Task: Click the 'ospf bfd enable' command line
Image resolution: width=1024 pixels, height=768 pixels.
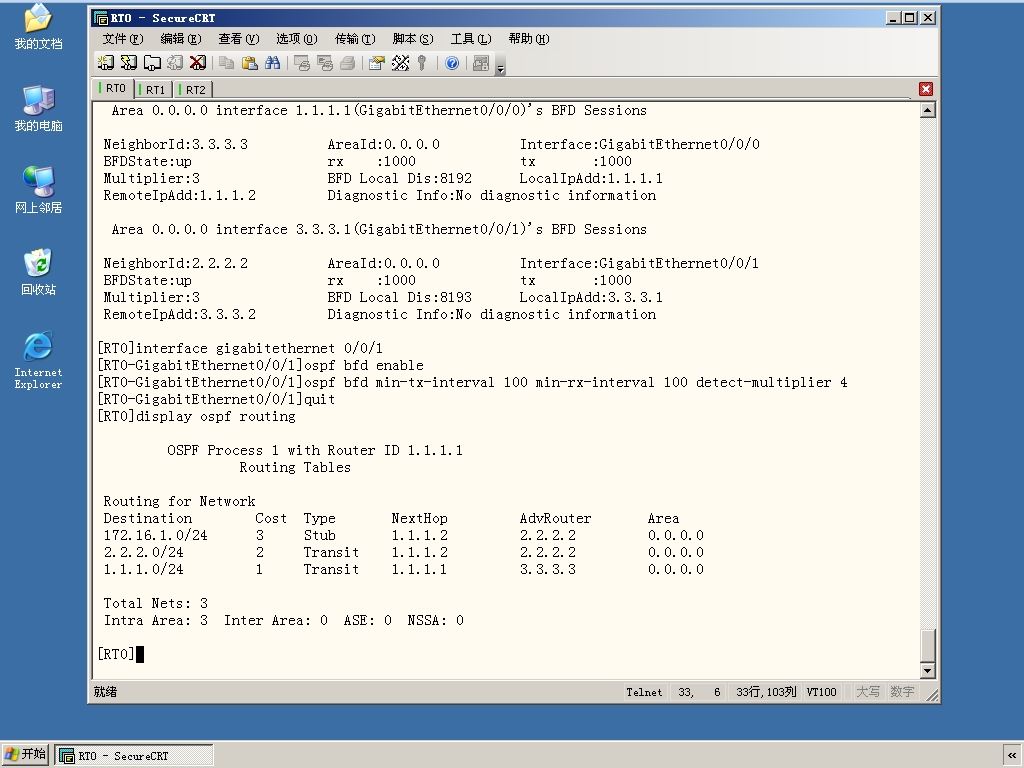Action: coord(260,365)
